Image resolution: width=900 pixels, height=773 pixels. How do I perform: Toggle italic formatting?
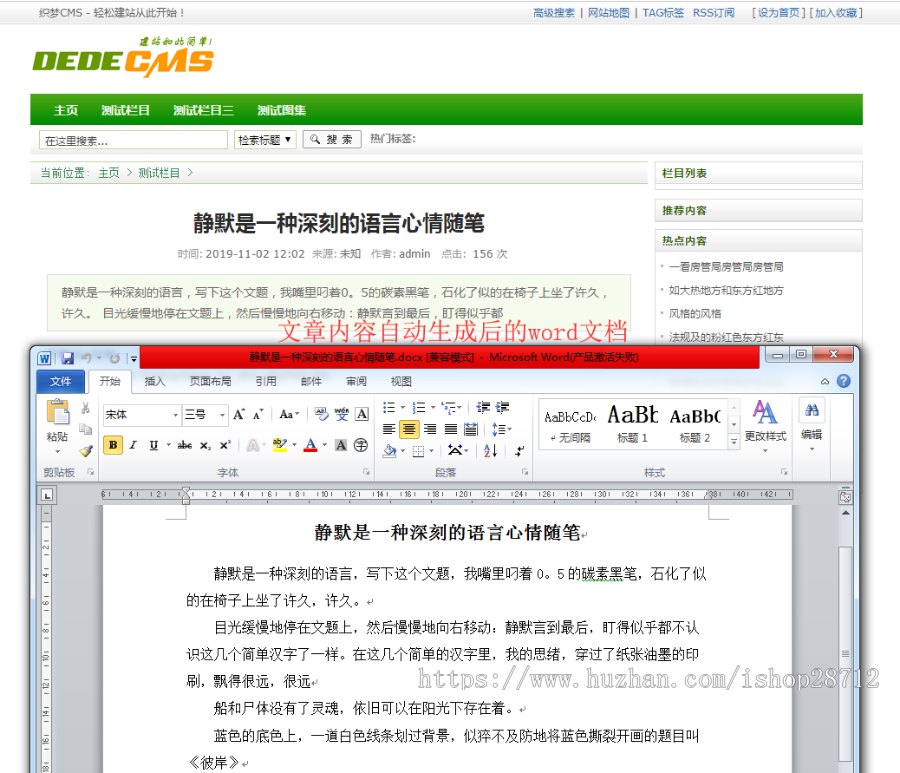[x=131, y=443]
